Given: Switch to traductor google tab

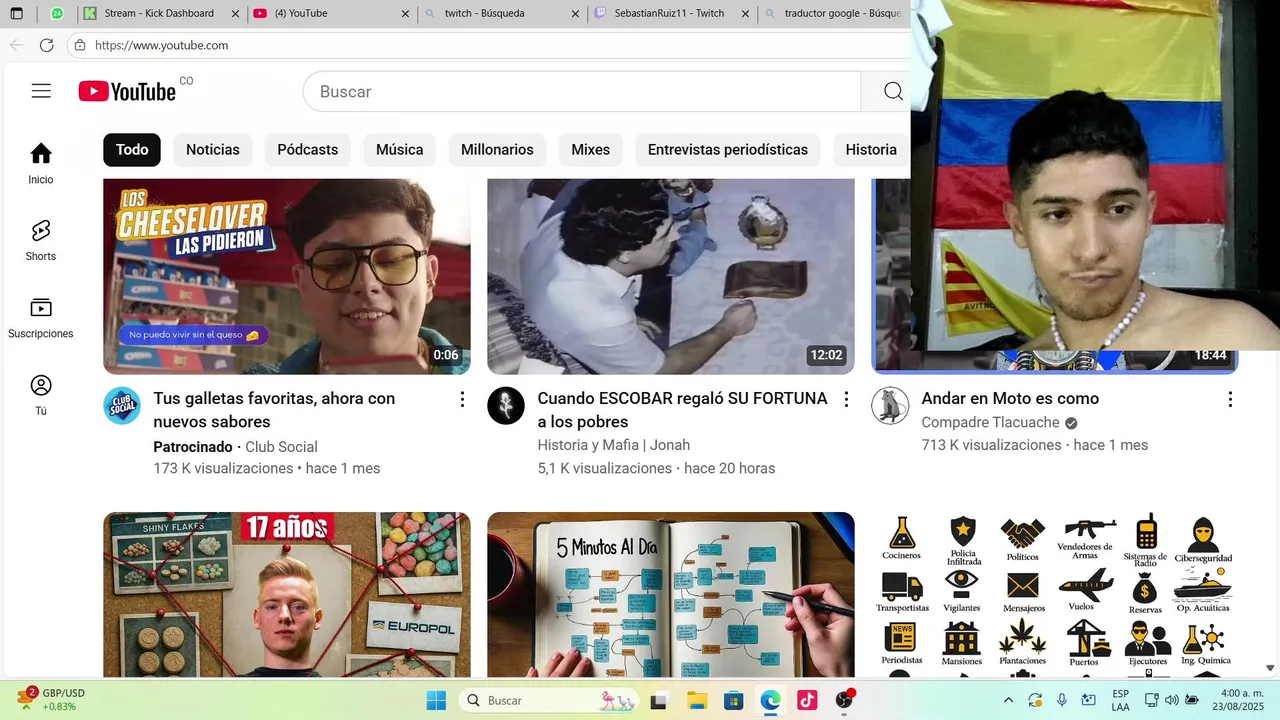Looking at the screenshot, I should click(835, 14).
